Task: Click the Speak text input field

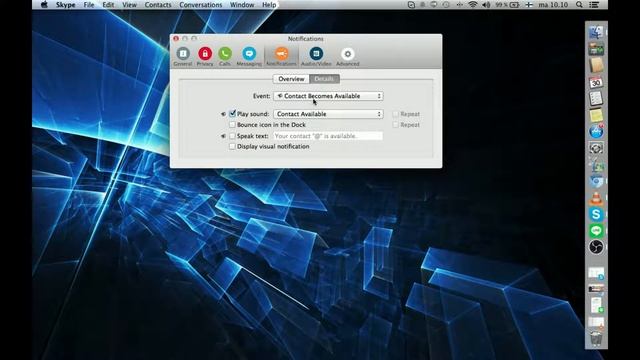Action: (328, 136)
